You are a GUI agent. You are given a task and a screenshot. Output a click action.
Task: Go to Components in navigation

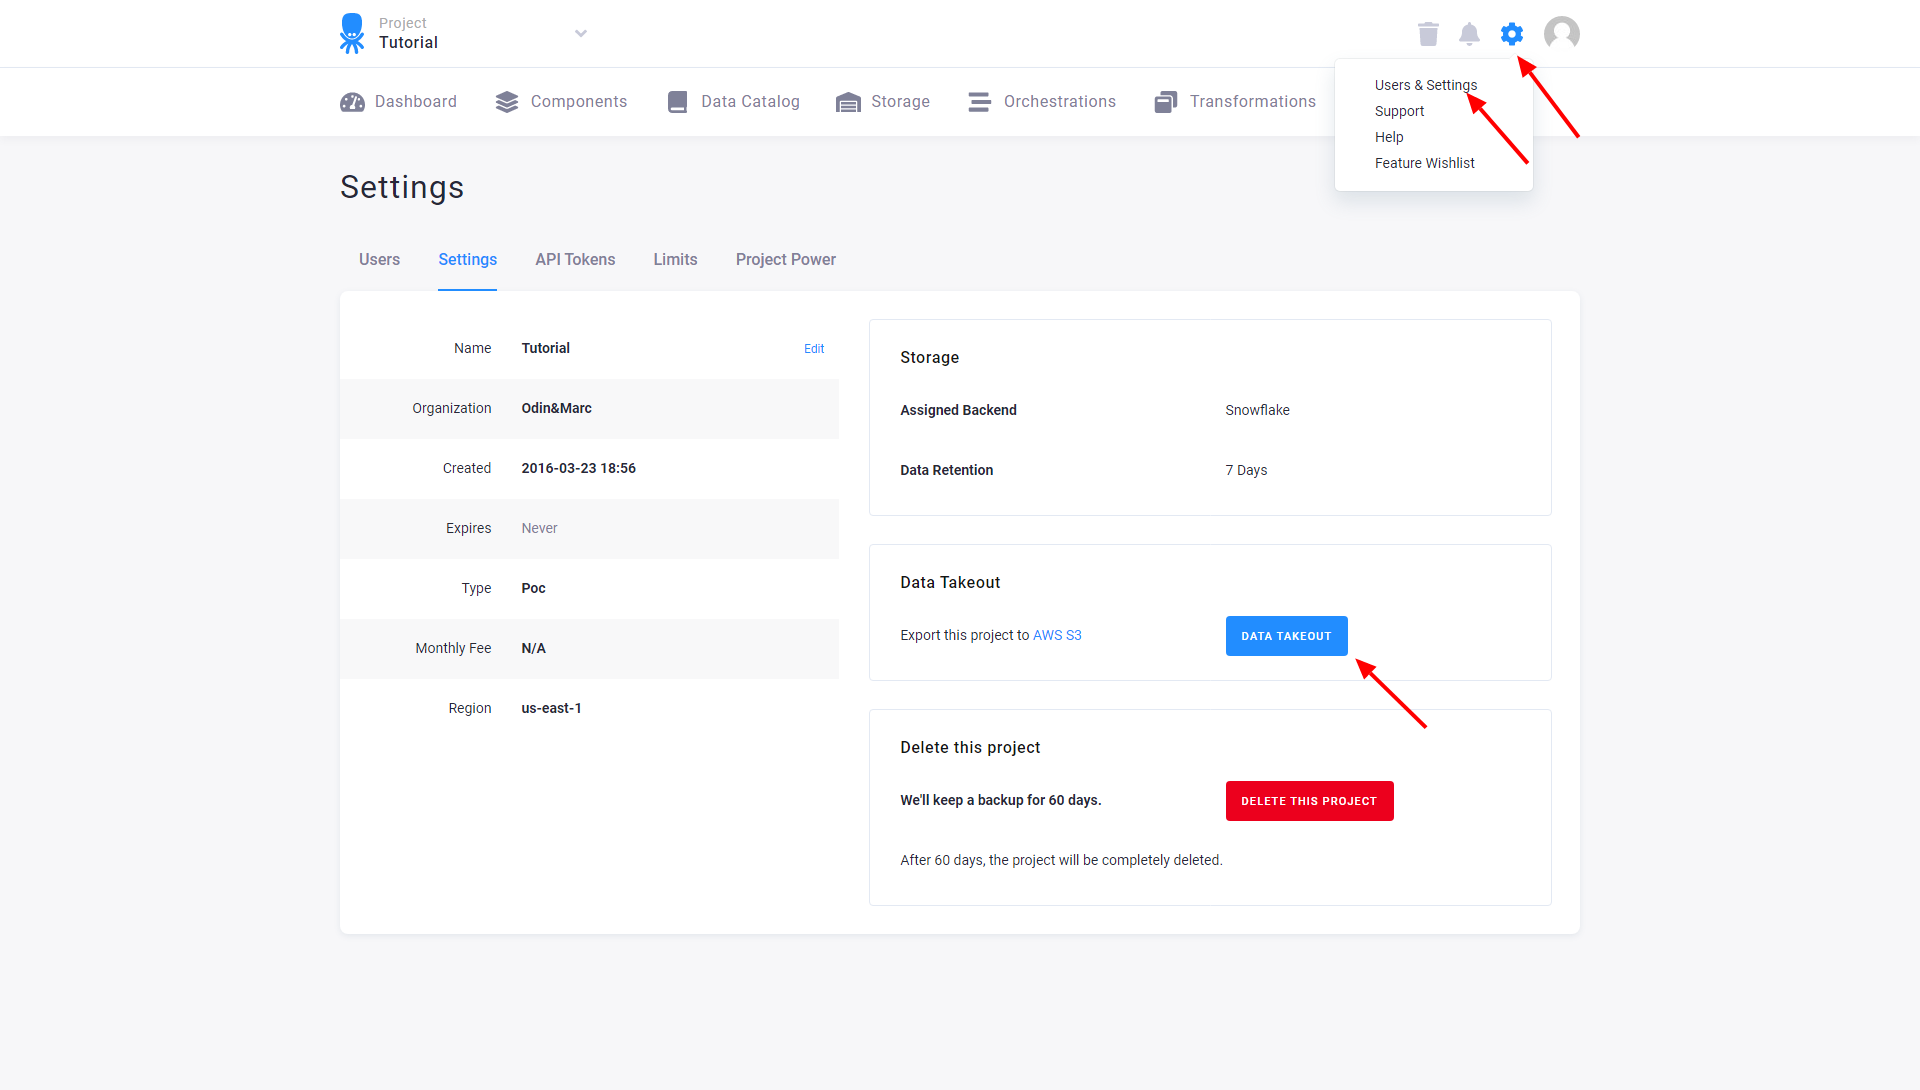pyautogui.click(x=561, y=102)
